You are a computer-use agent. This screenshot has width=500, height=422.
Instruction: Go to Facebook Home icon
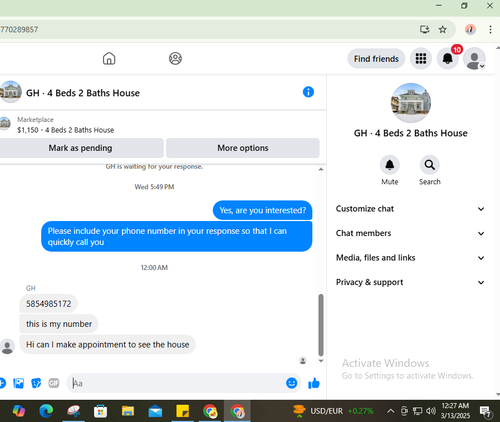pyautogui.click(x=109, y=59)
